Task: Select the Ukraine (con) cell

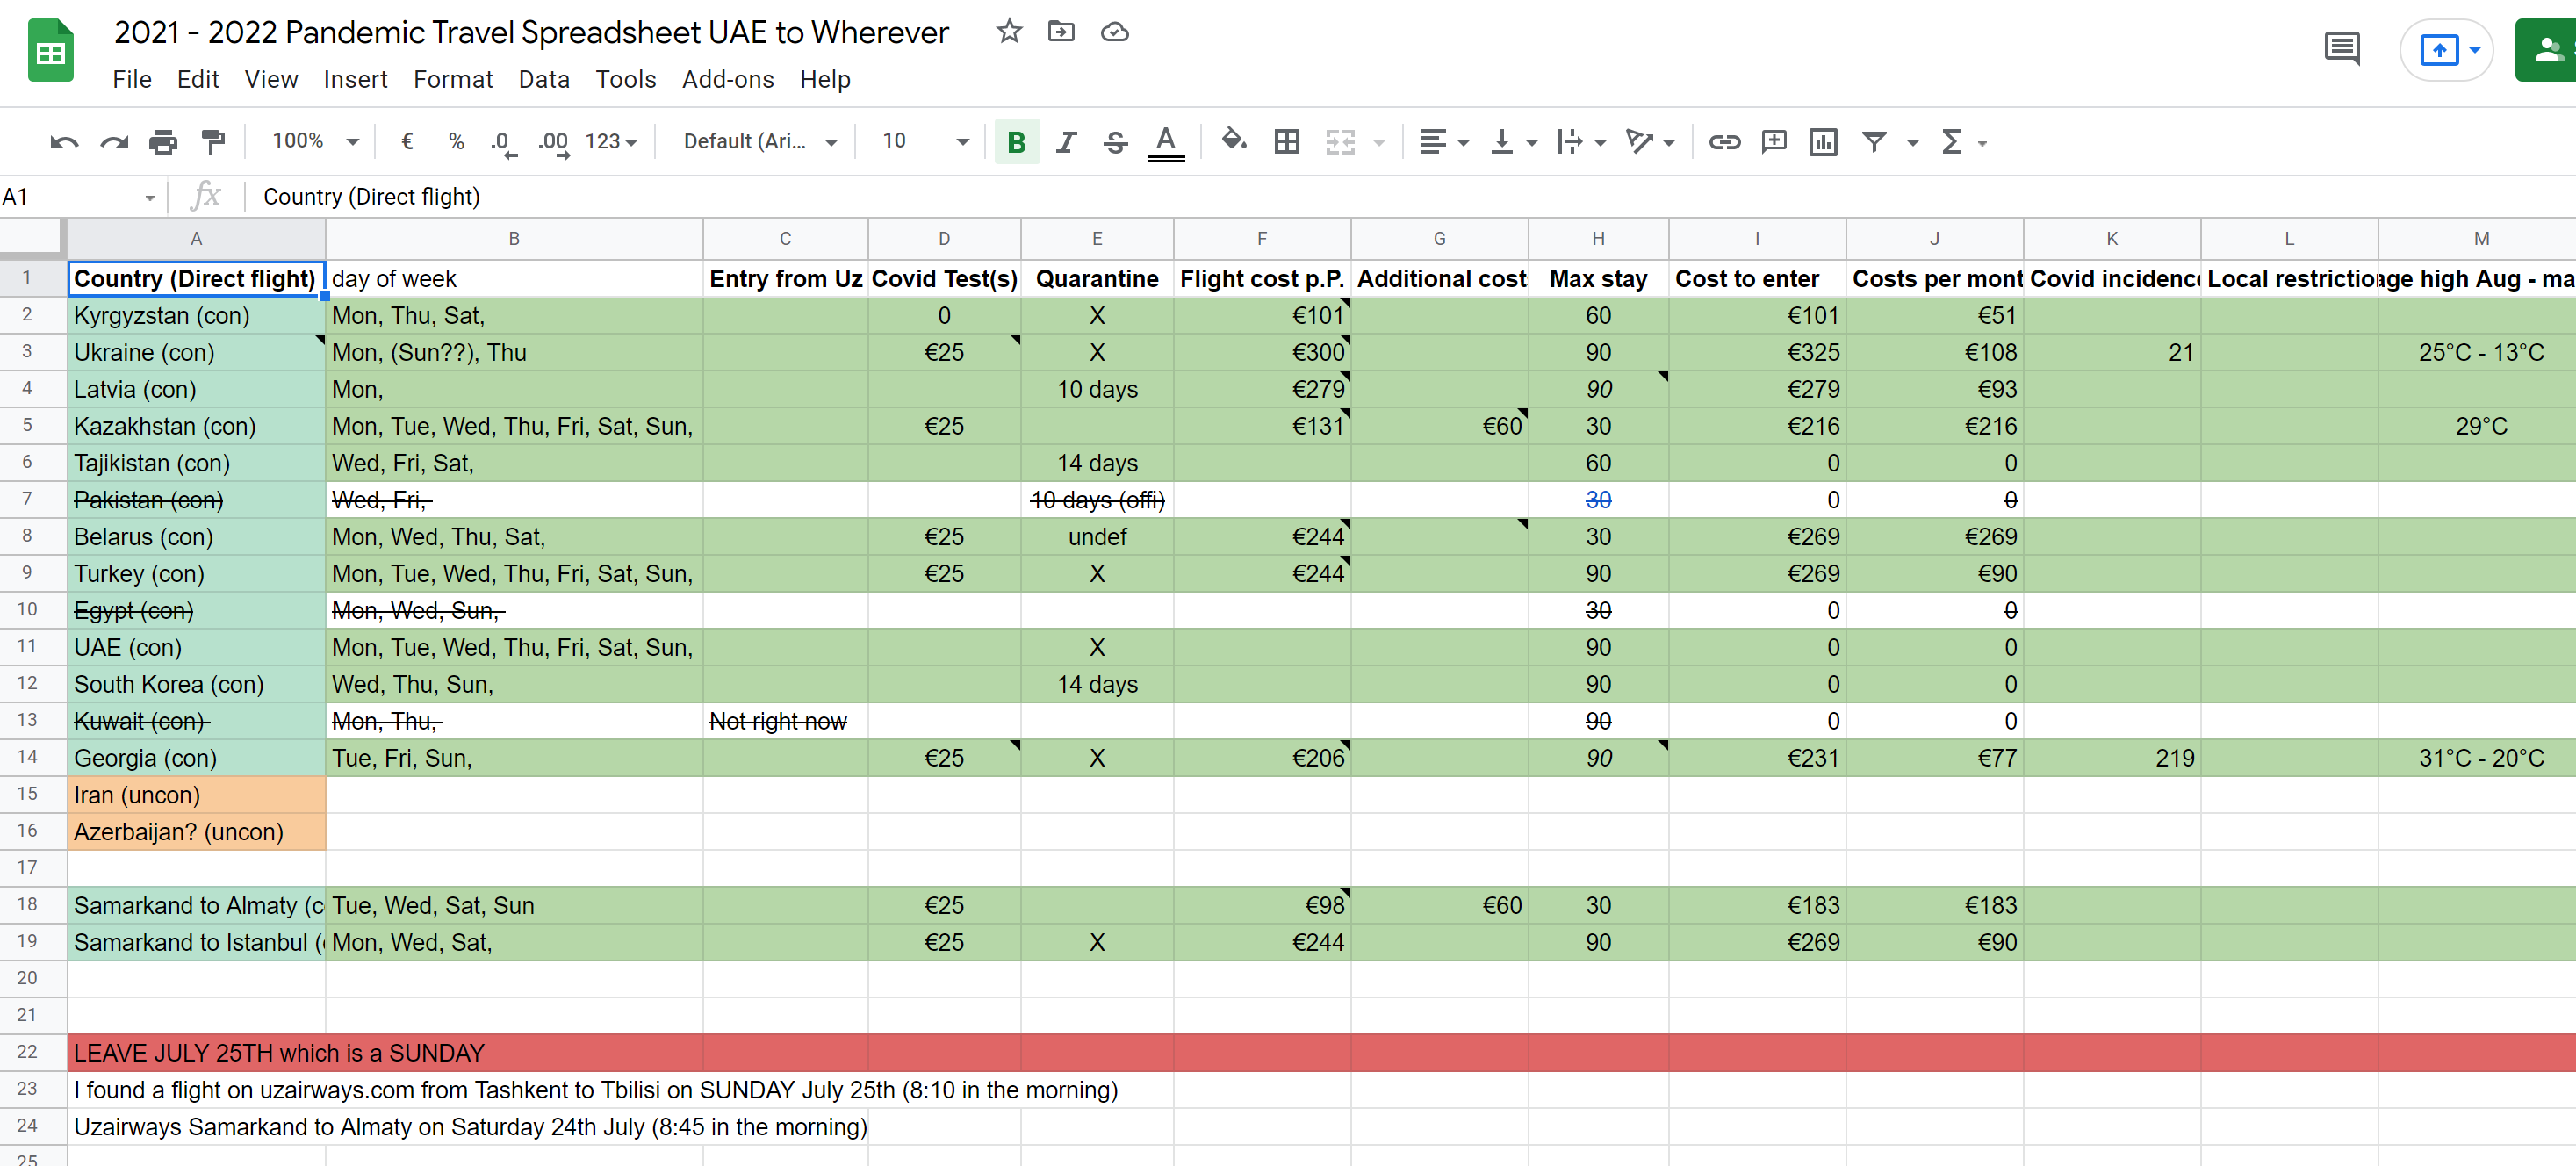Action: (196, 352)
